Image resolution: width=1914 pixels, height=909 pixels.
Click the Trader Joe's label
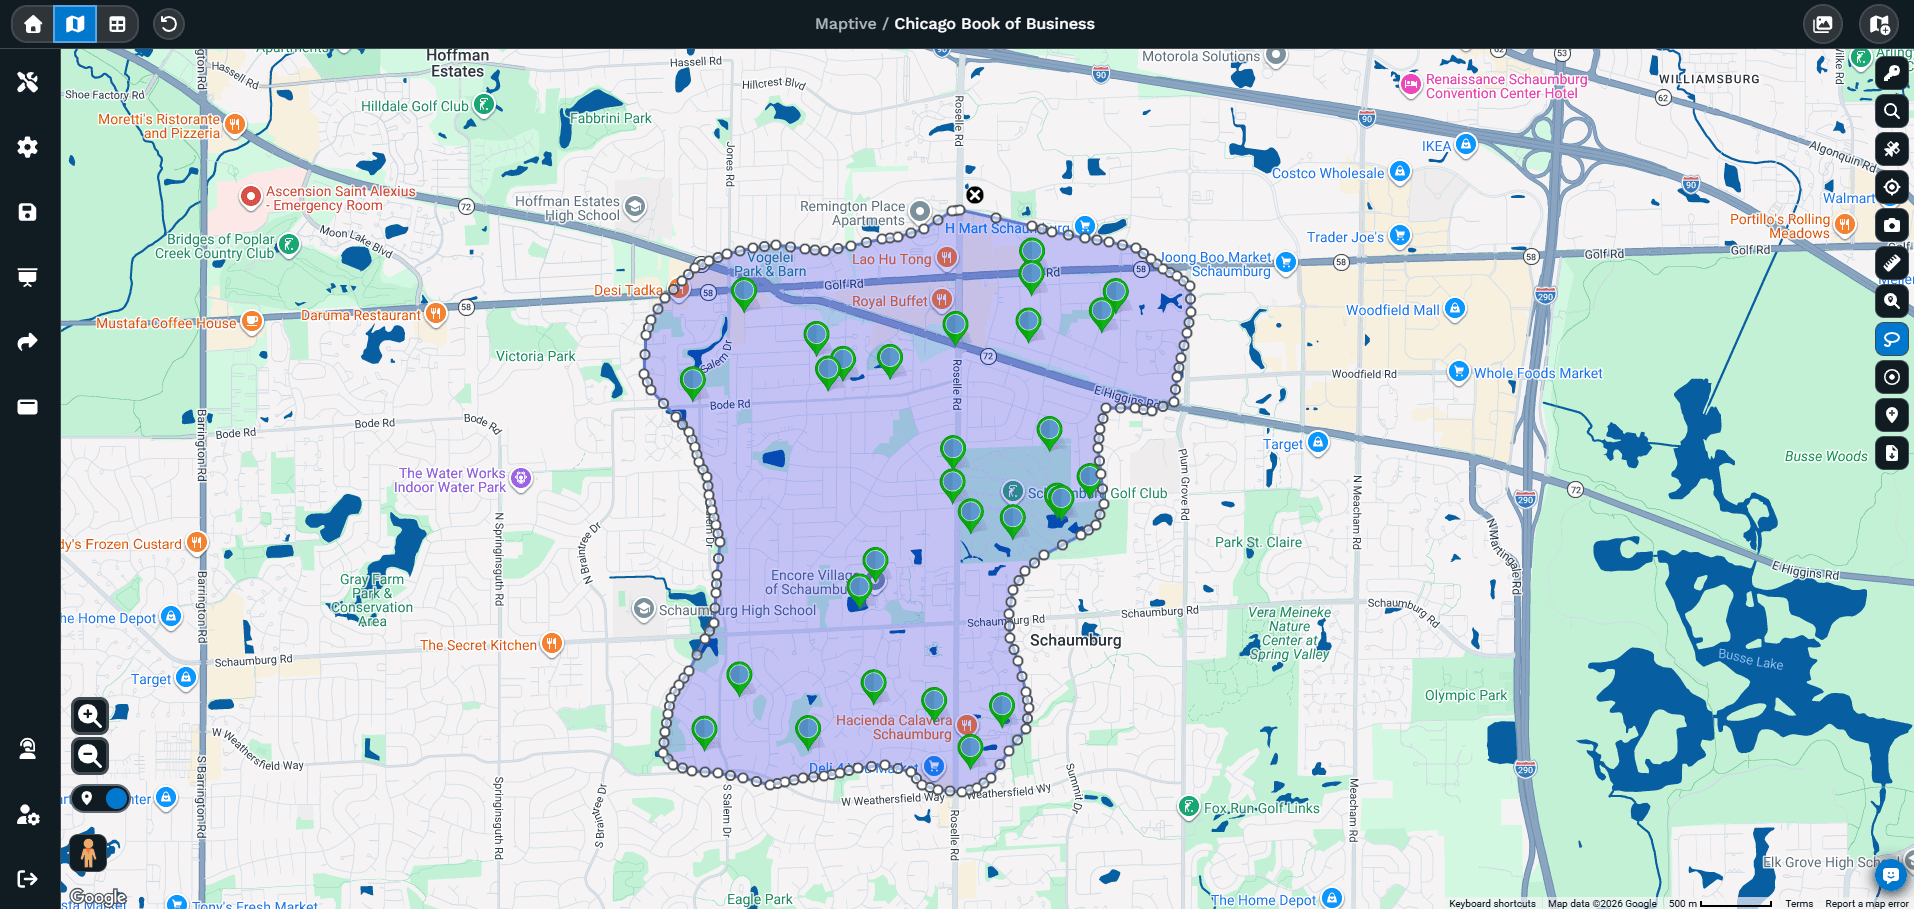coord(1345,237)
